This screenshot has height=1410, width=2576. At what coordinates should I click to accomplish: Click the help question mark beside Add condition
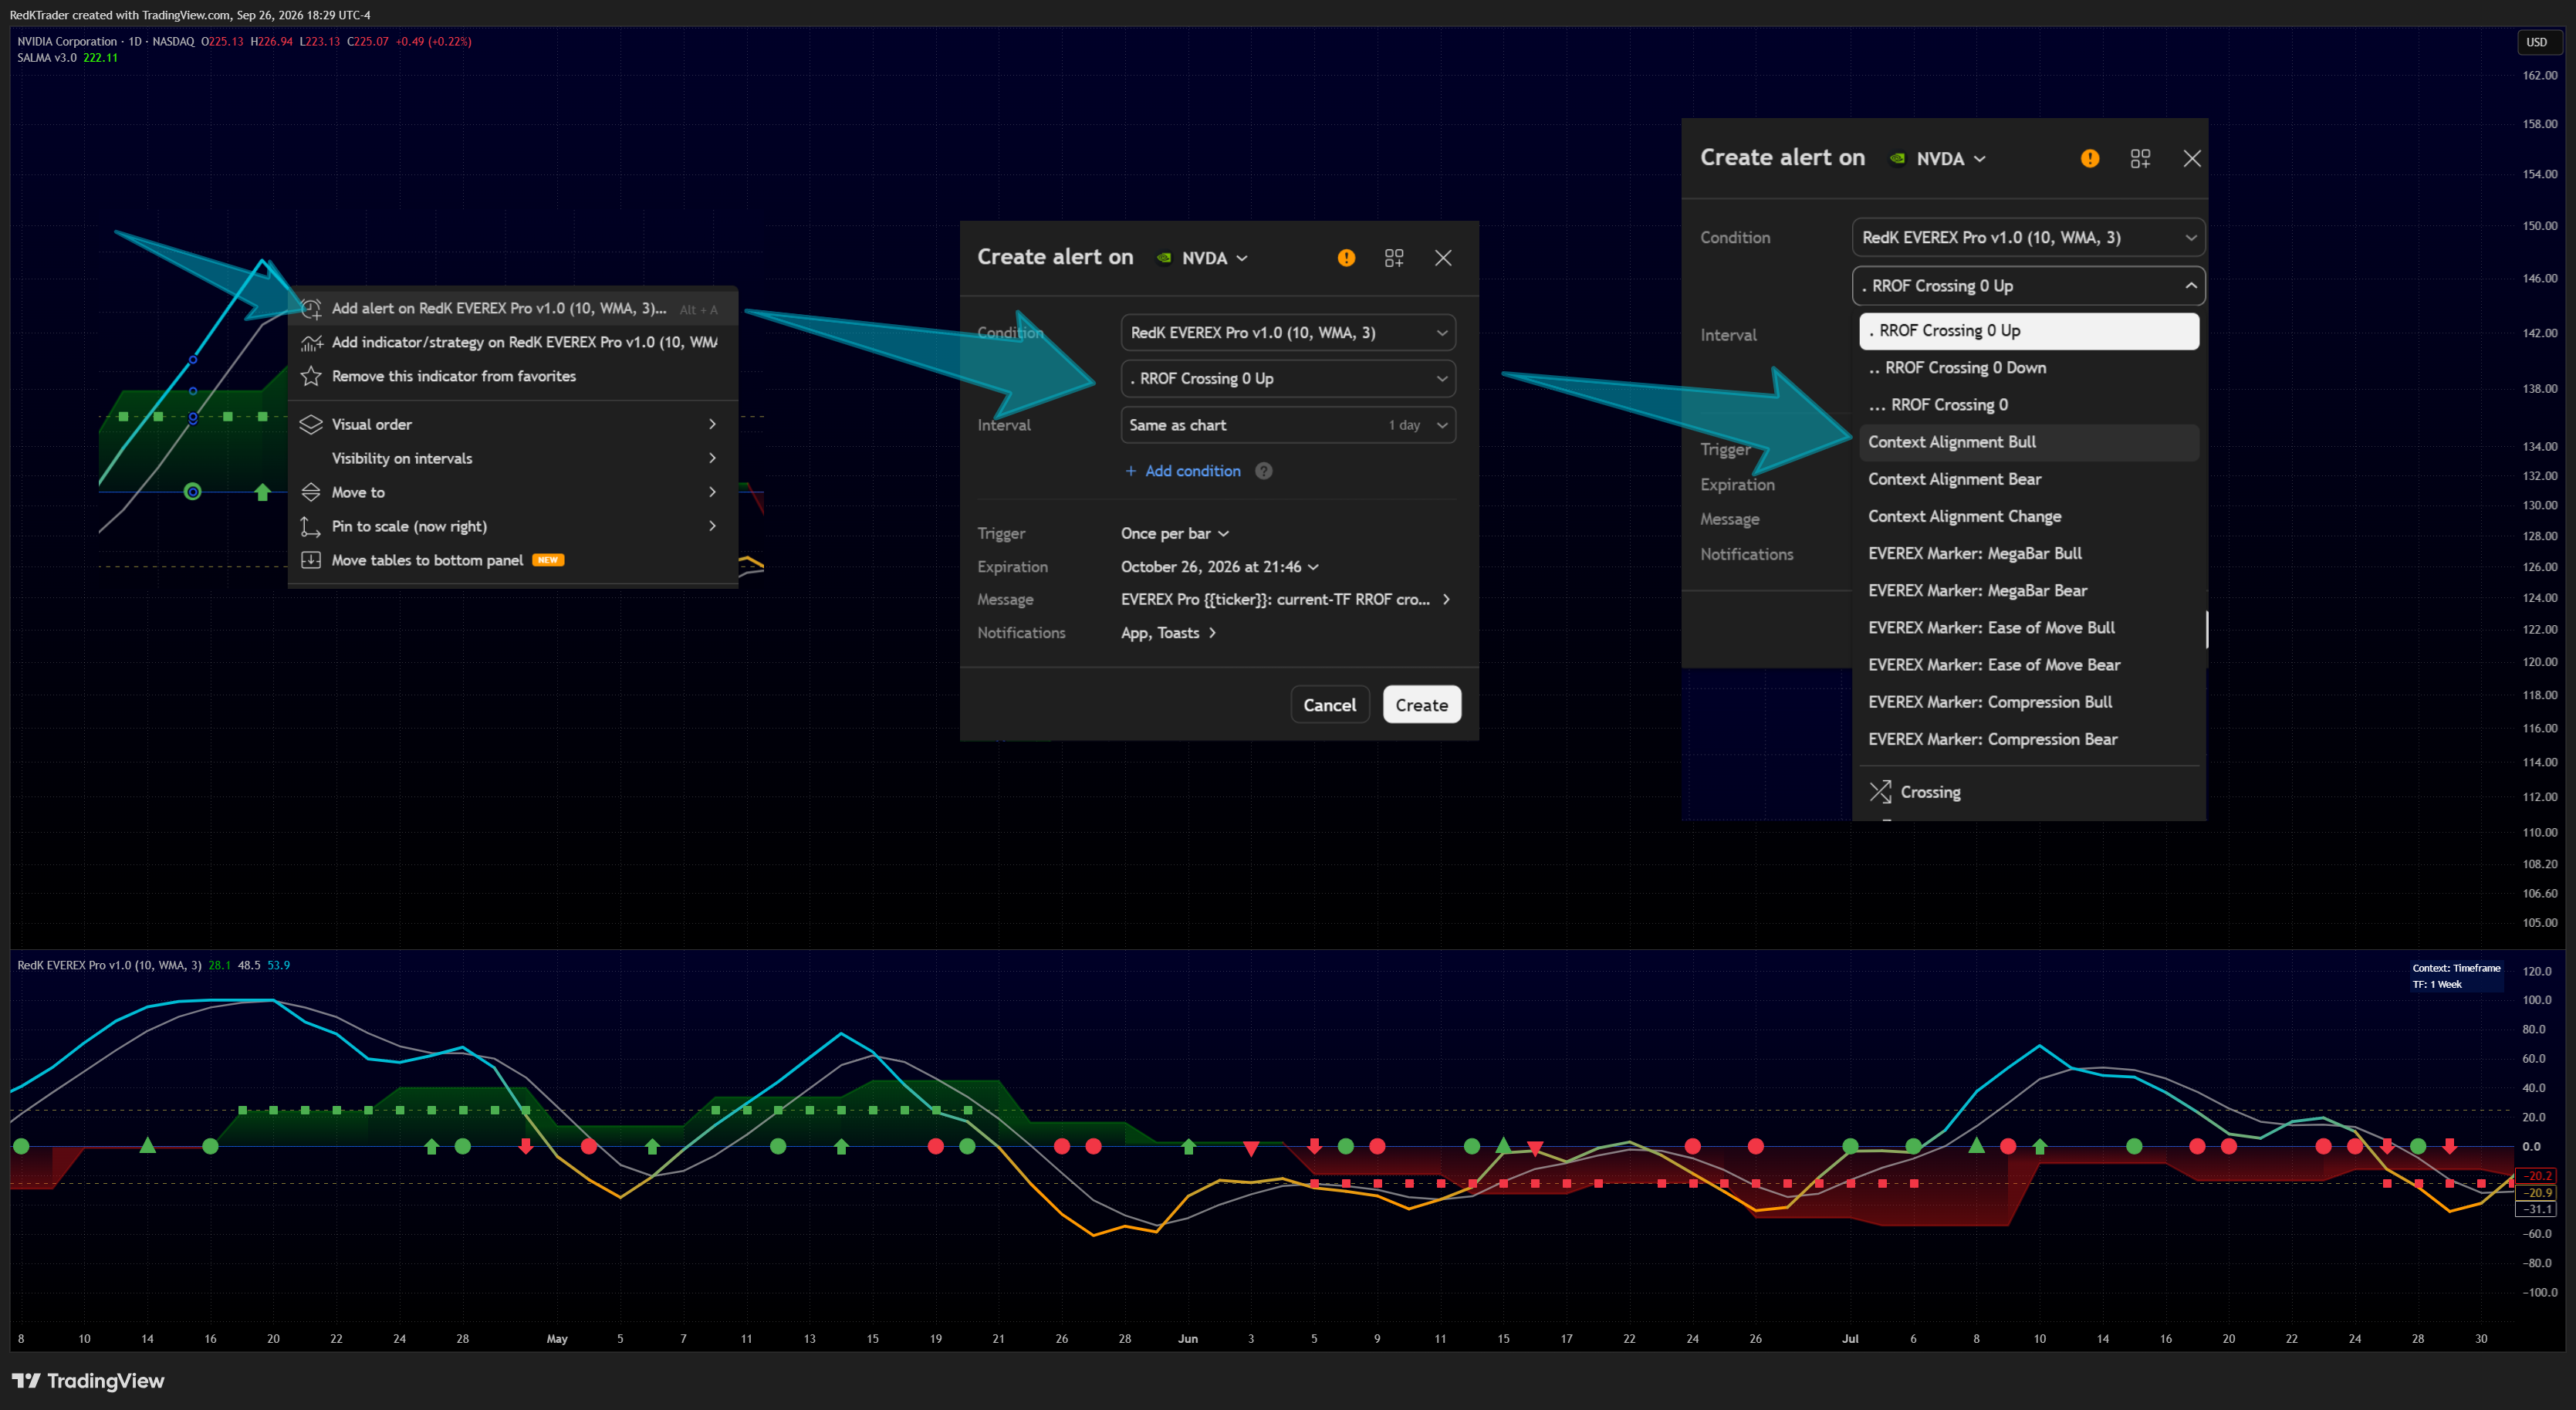[x=1264, y=471]
